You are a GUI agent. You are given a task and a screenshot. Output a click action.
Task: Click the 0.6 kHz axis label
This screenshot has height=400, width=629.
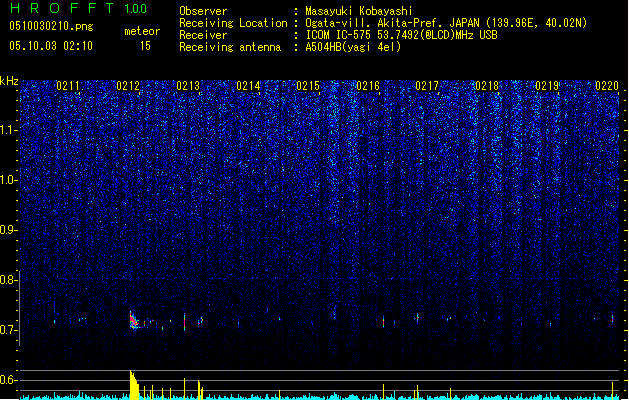[x=8, y=380]
